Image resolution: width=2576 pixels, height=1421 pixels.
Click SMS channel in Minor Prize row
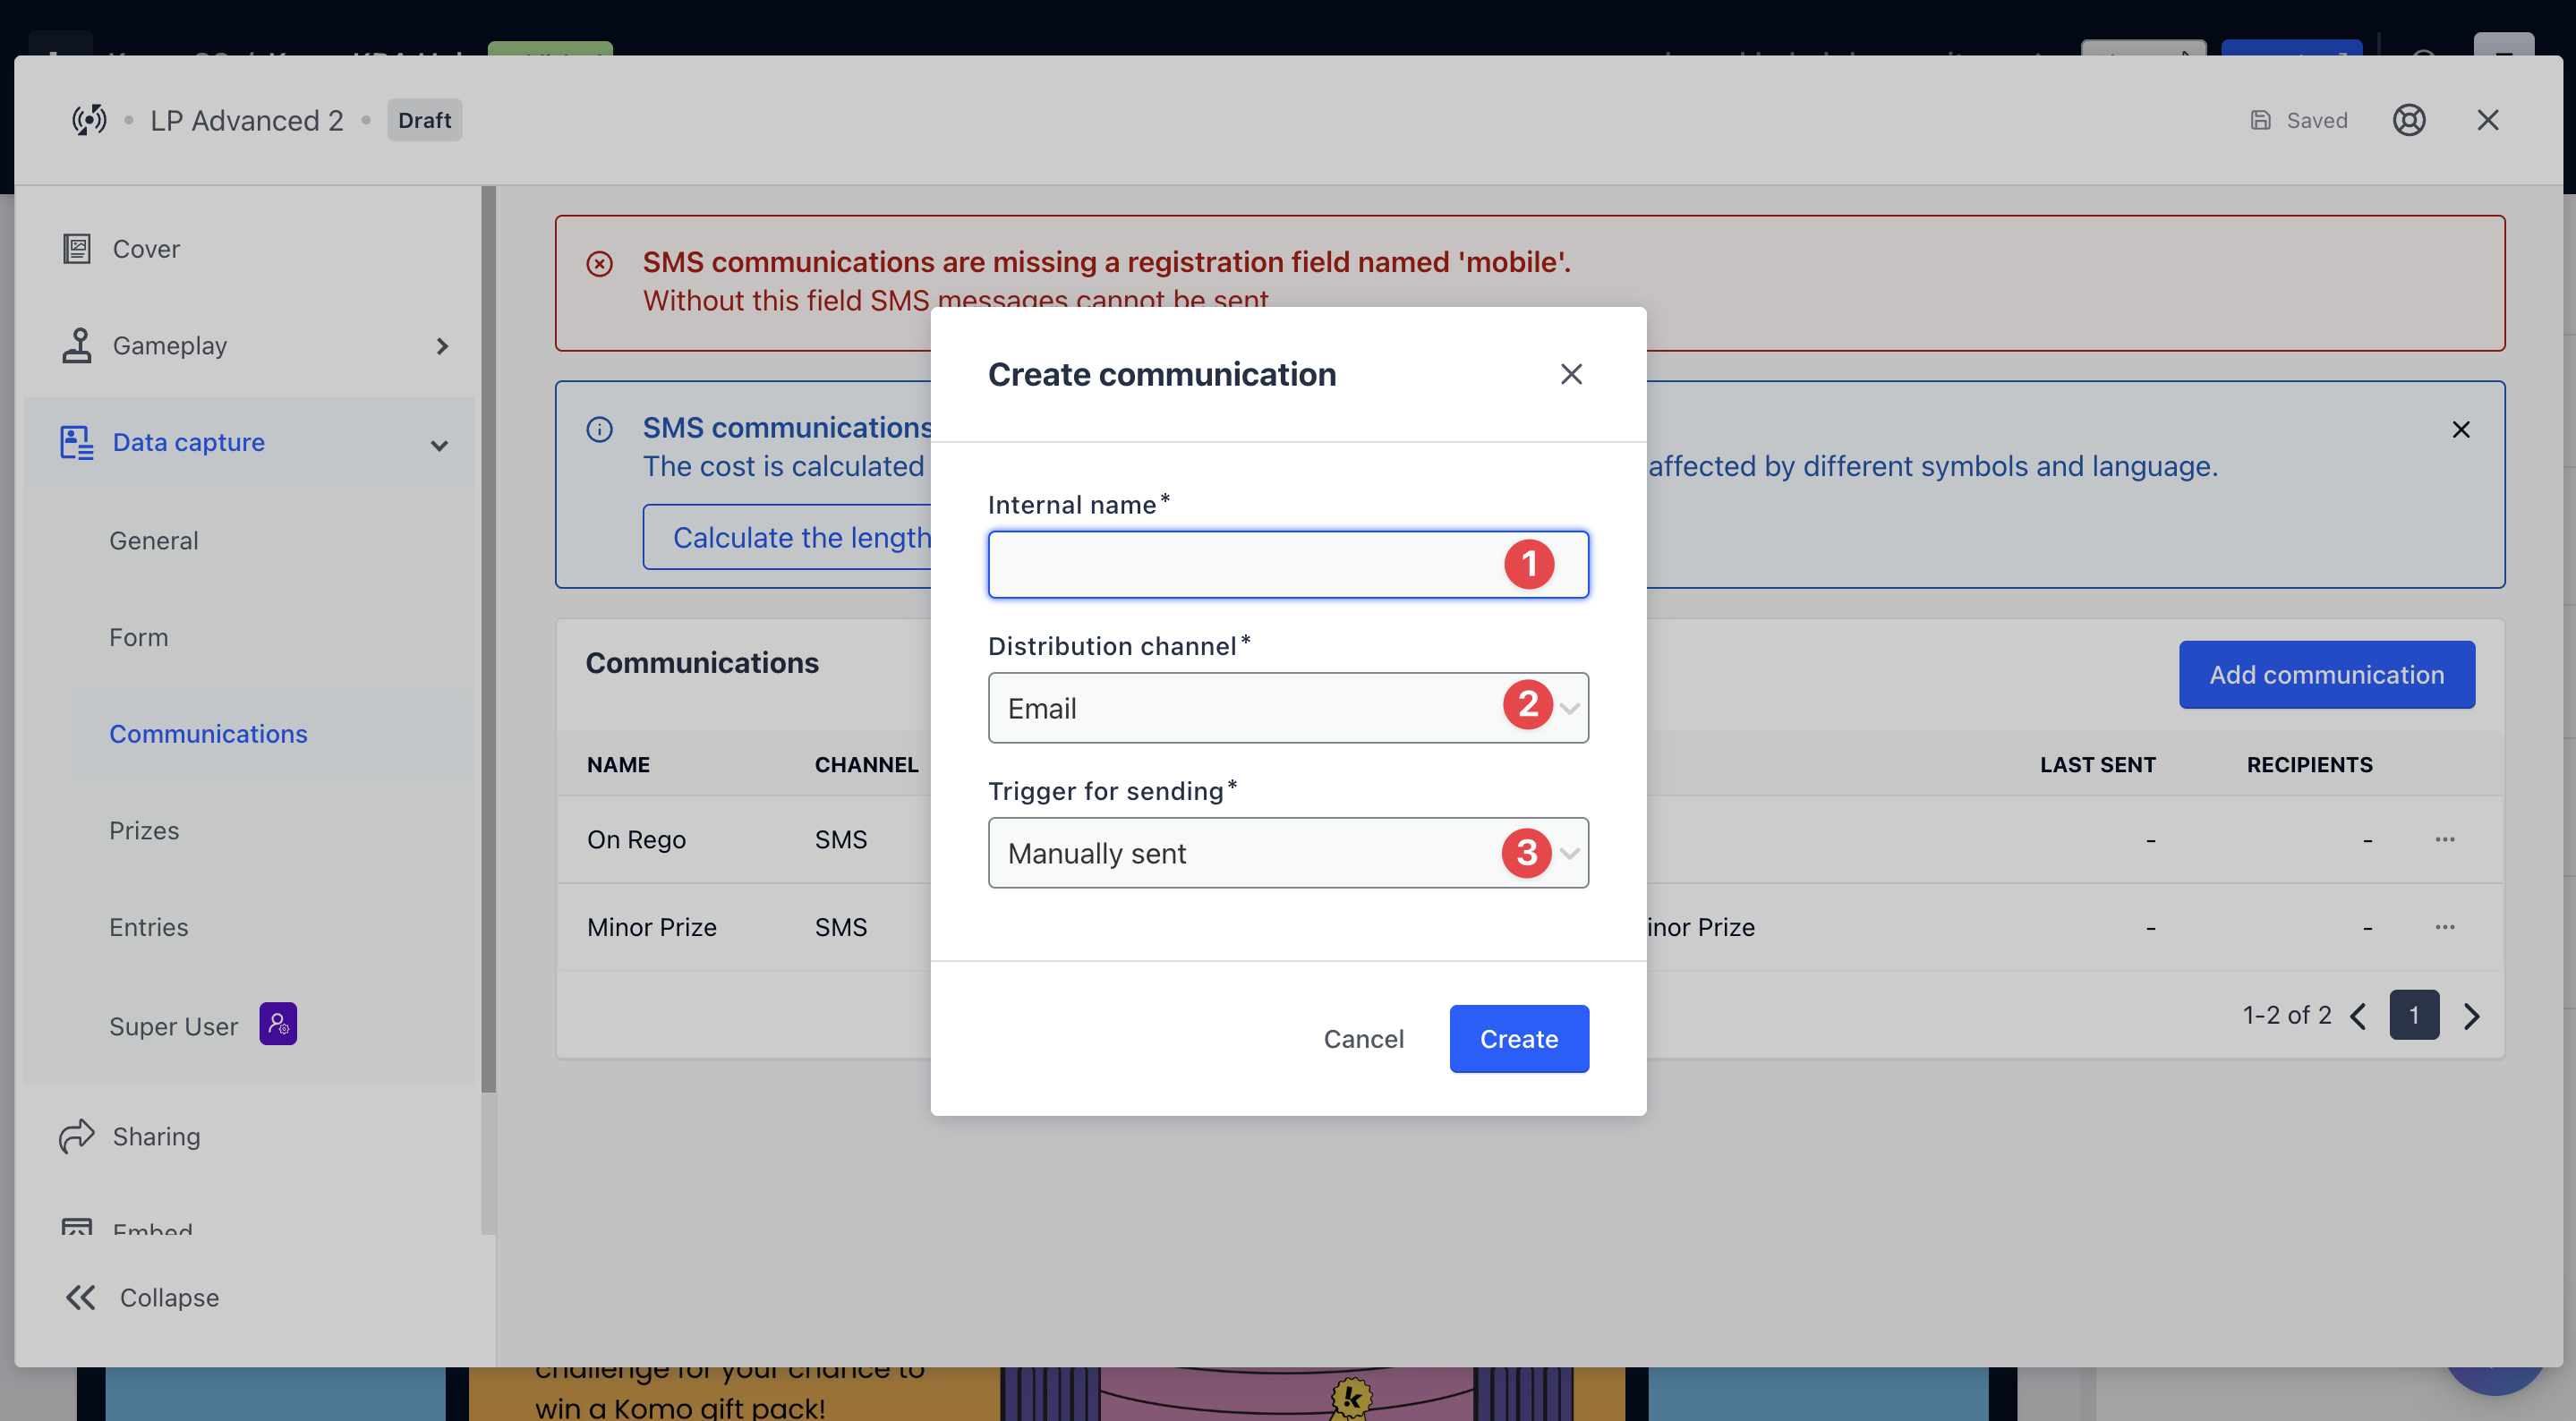point(841,928)
